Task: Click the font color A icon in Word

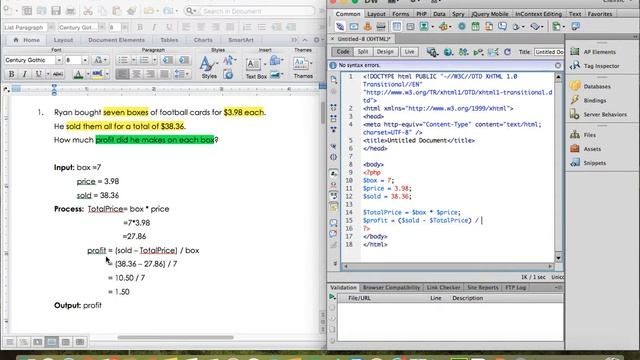Action: [x=78, y=74]
